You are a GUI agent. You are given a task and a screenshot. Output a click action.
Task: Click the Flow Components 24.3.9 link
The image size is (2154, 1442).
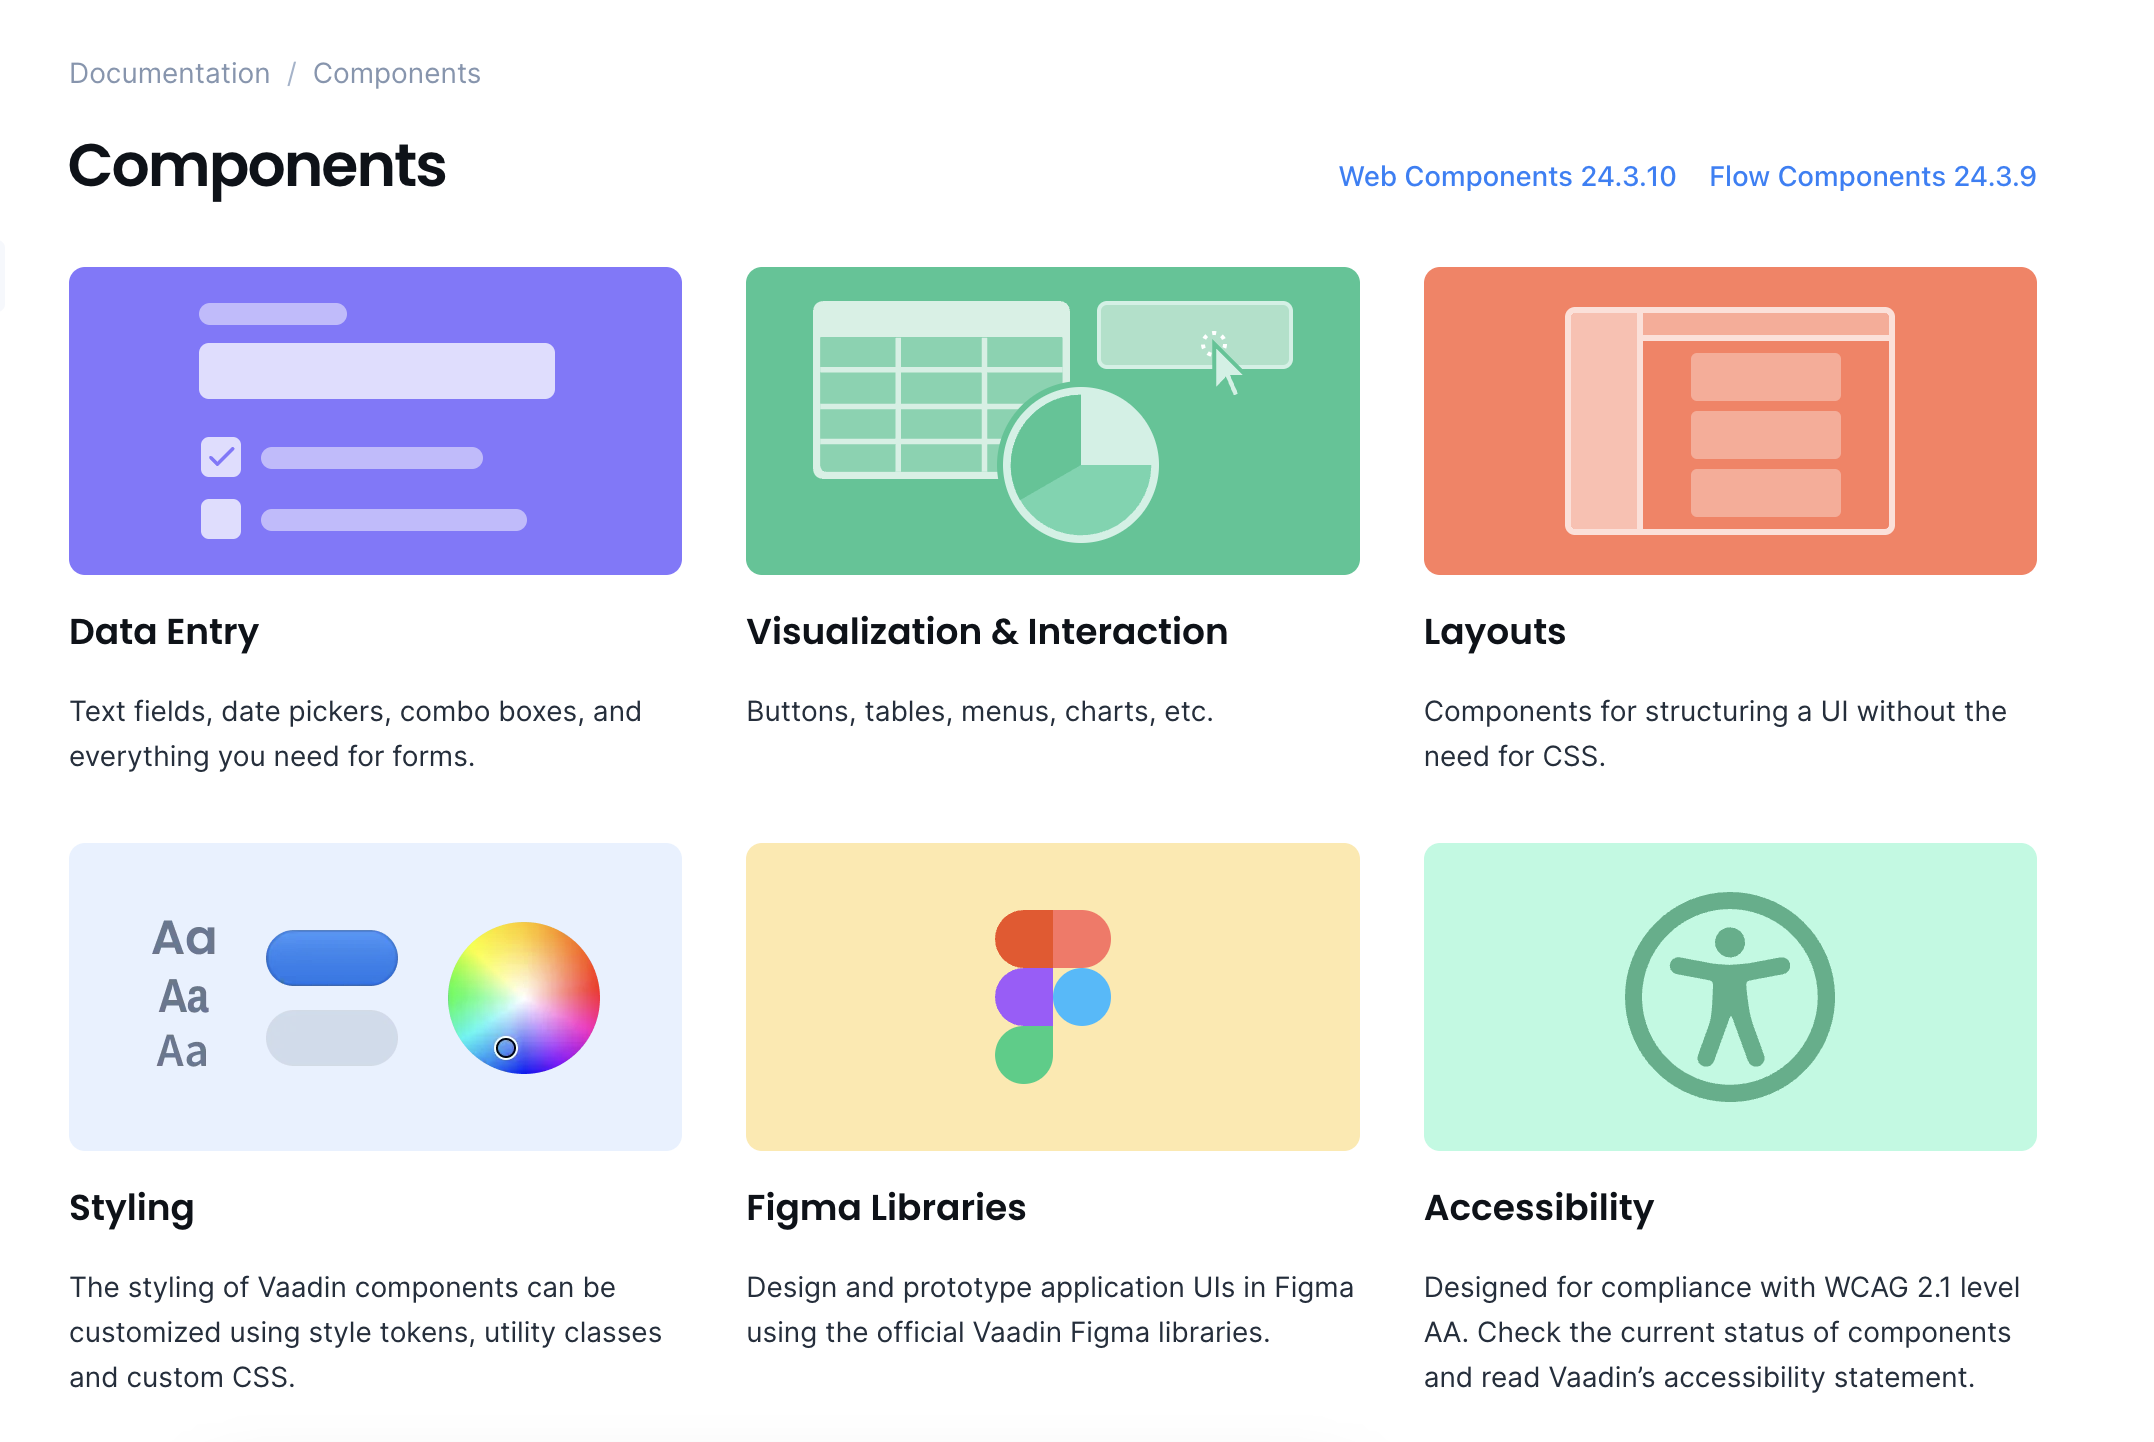click(x=1872, y=175)
